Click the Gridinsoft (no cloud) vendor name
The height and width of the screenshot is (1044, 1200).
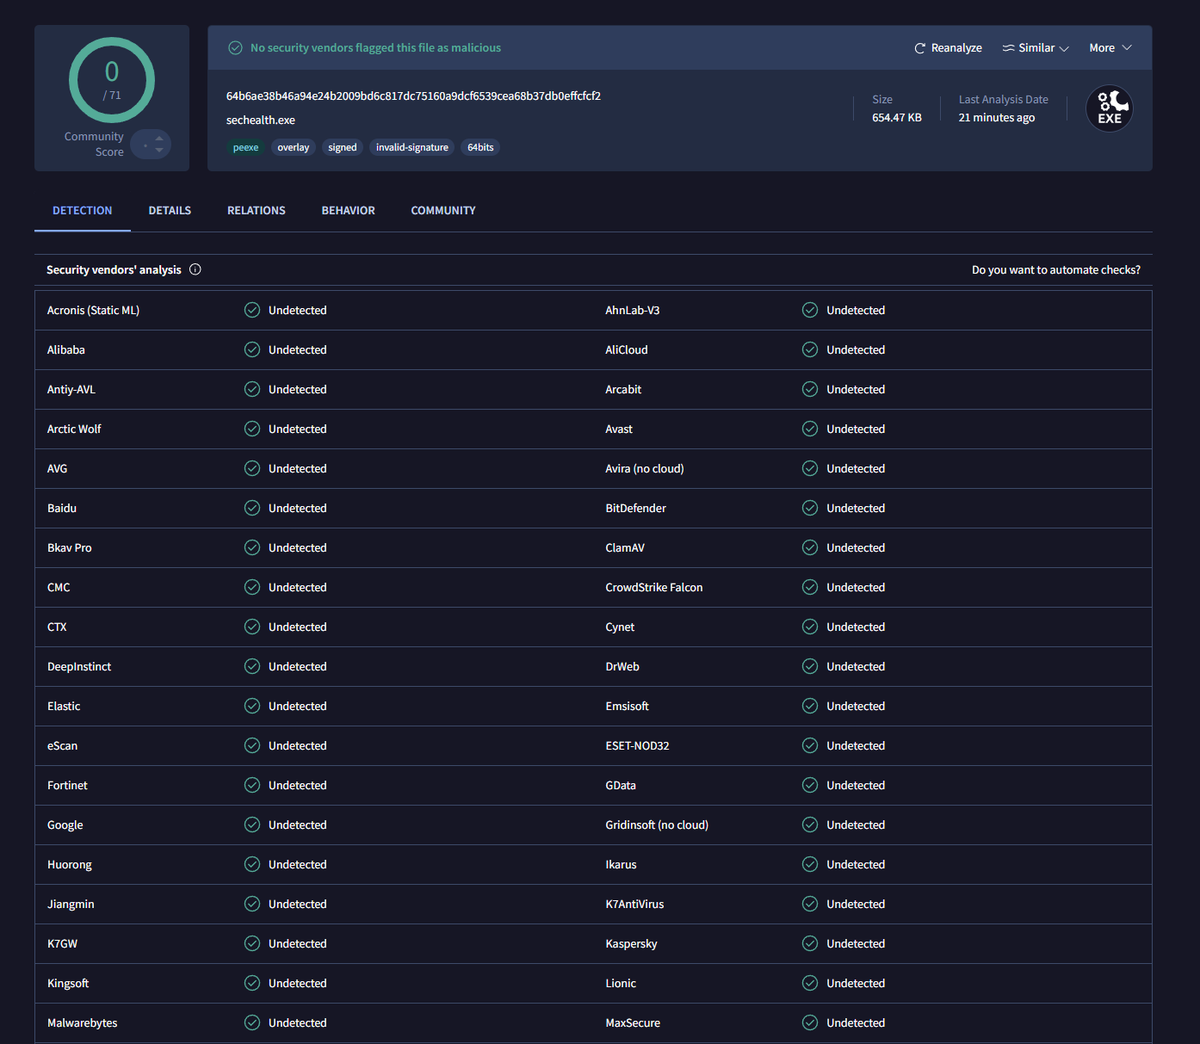pyautogui.click(x=657, y=825)
